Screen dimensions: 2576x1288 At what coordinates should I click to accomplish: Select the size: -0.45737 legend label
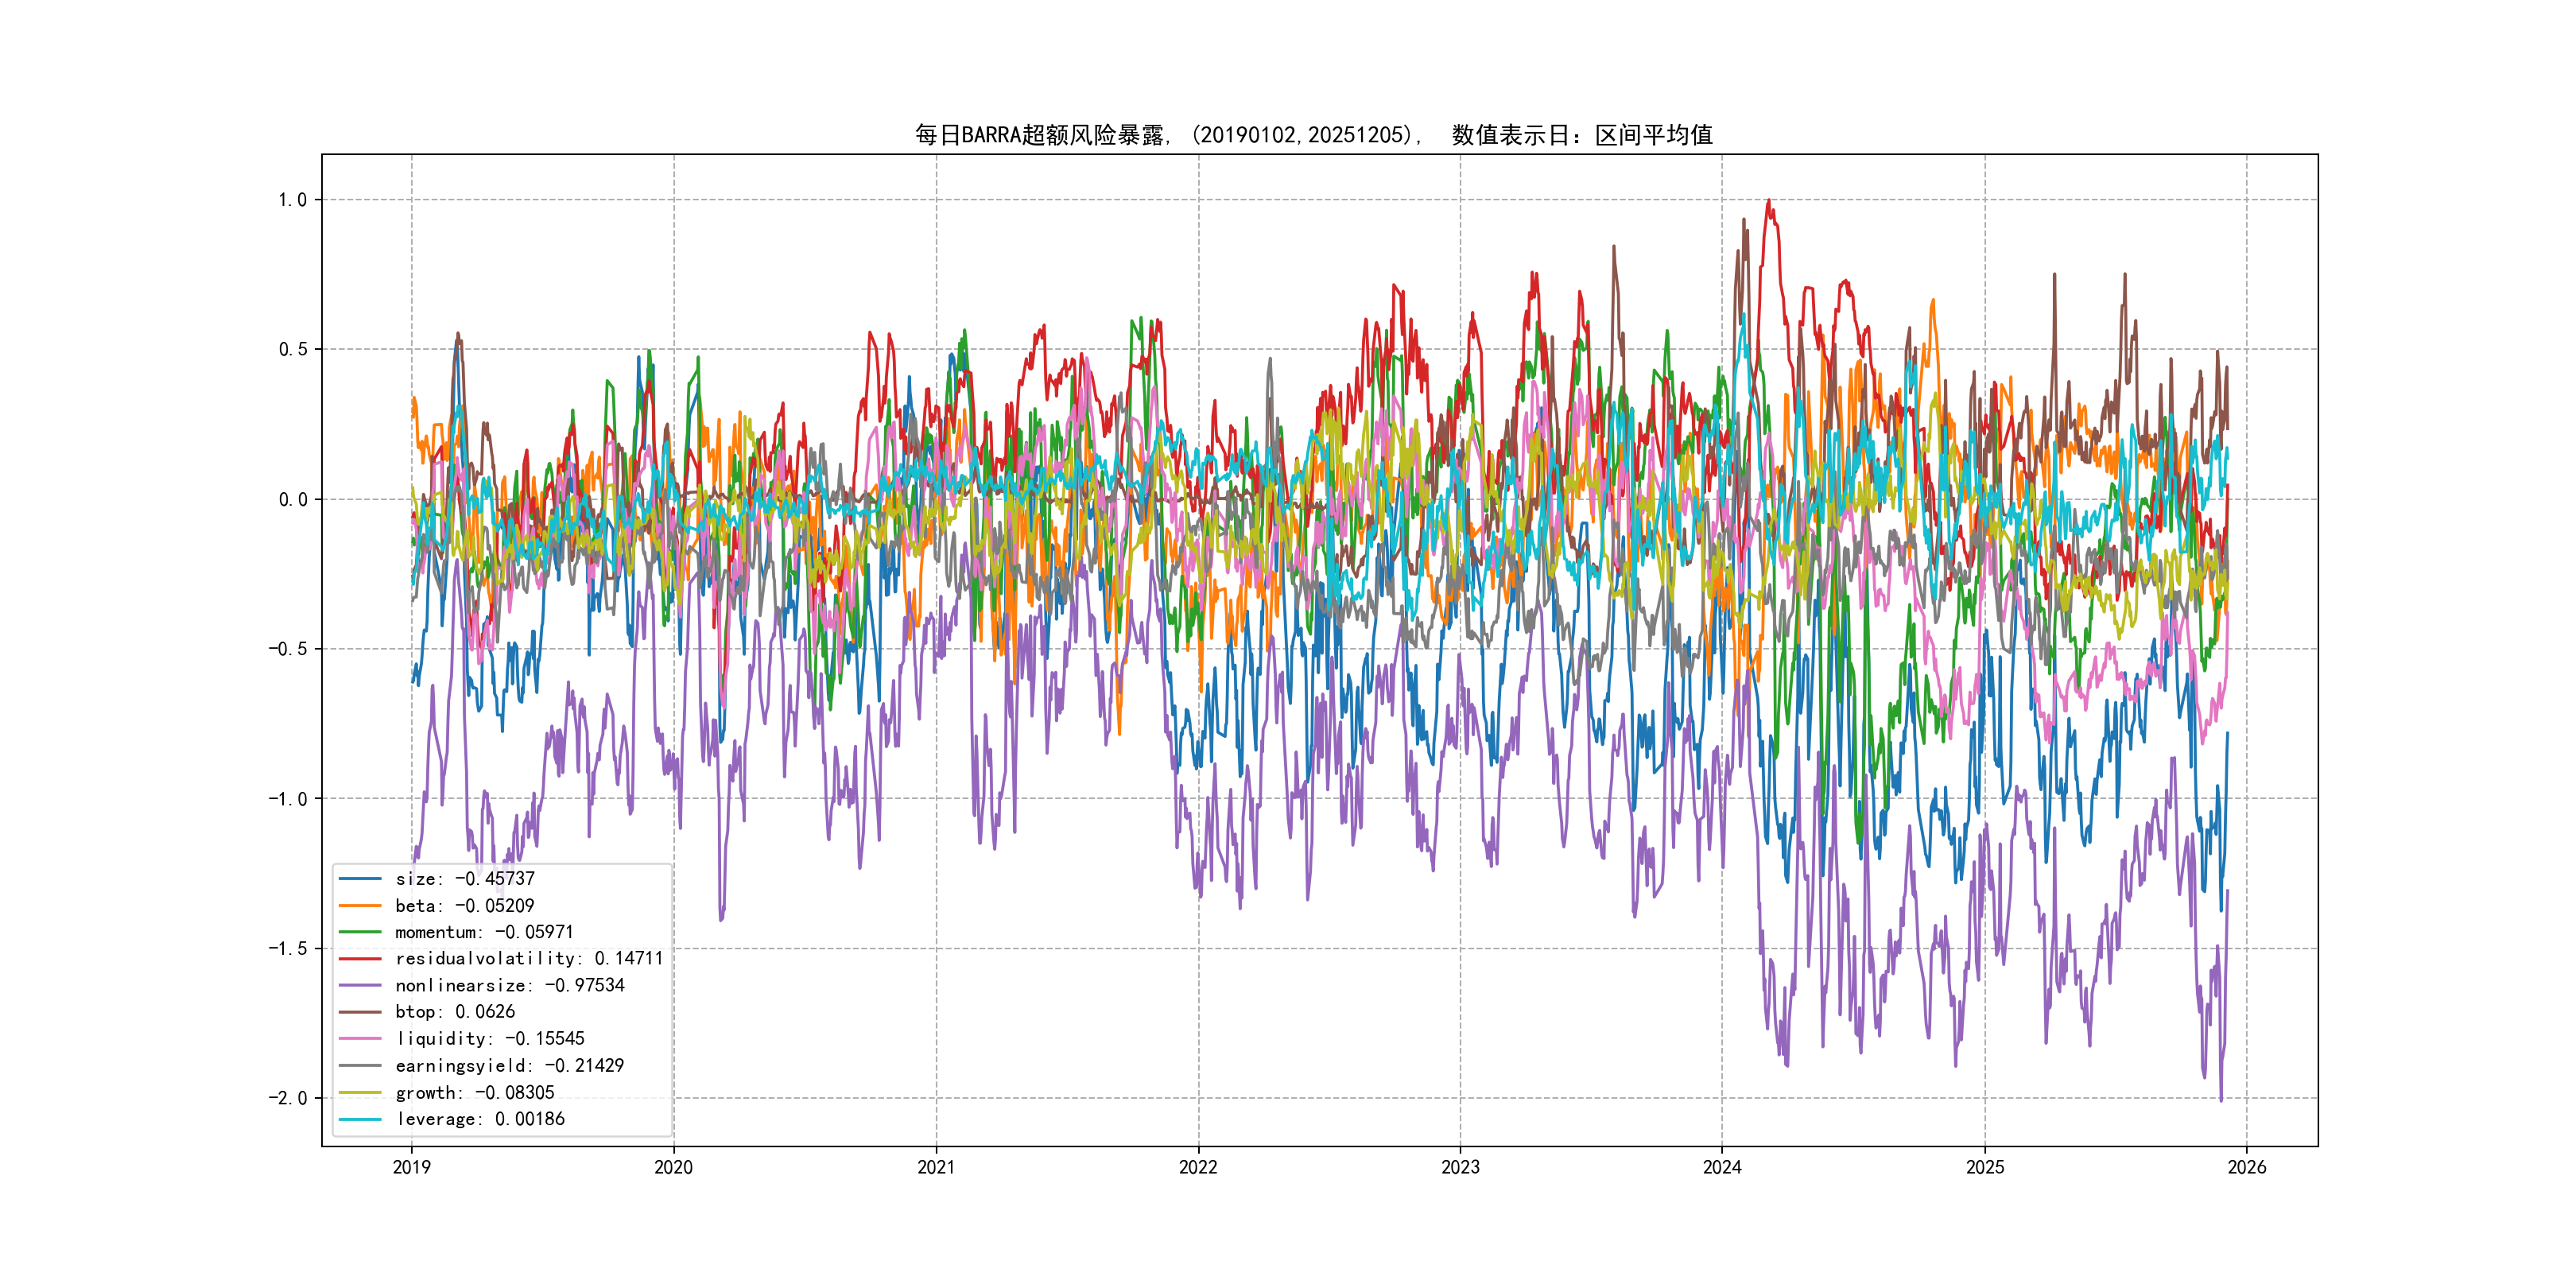point(465,879)
